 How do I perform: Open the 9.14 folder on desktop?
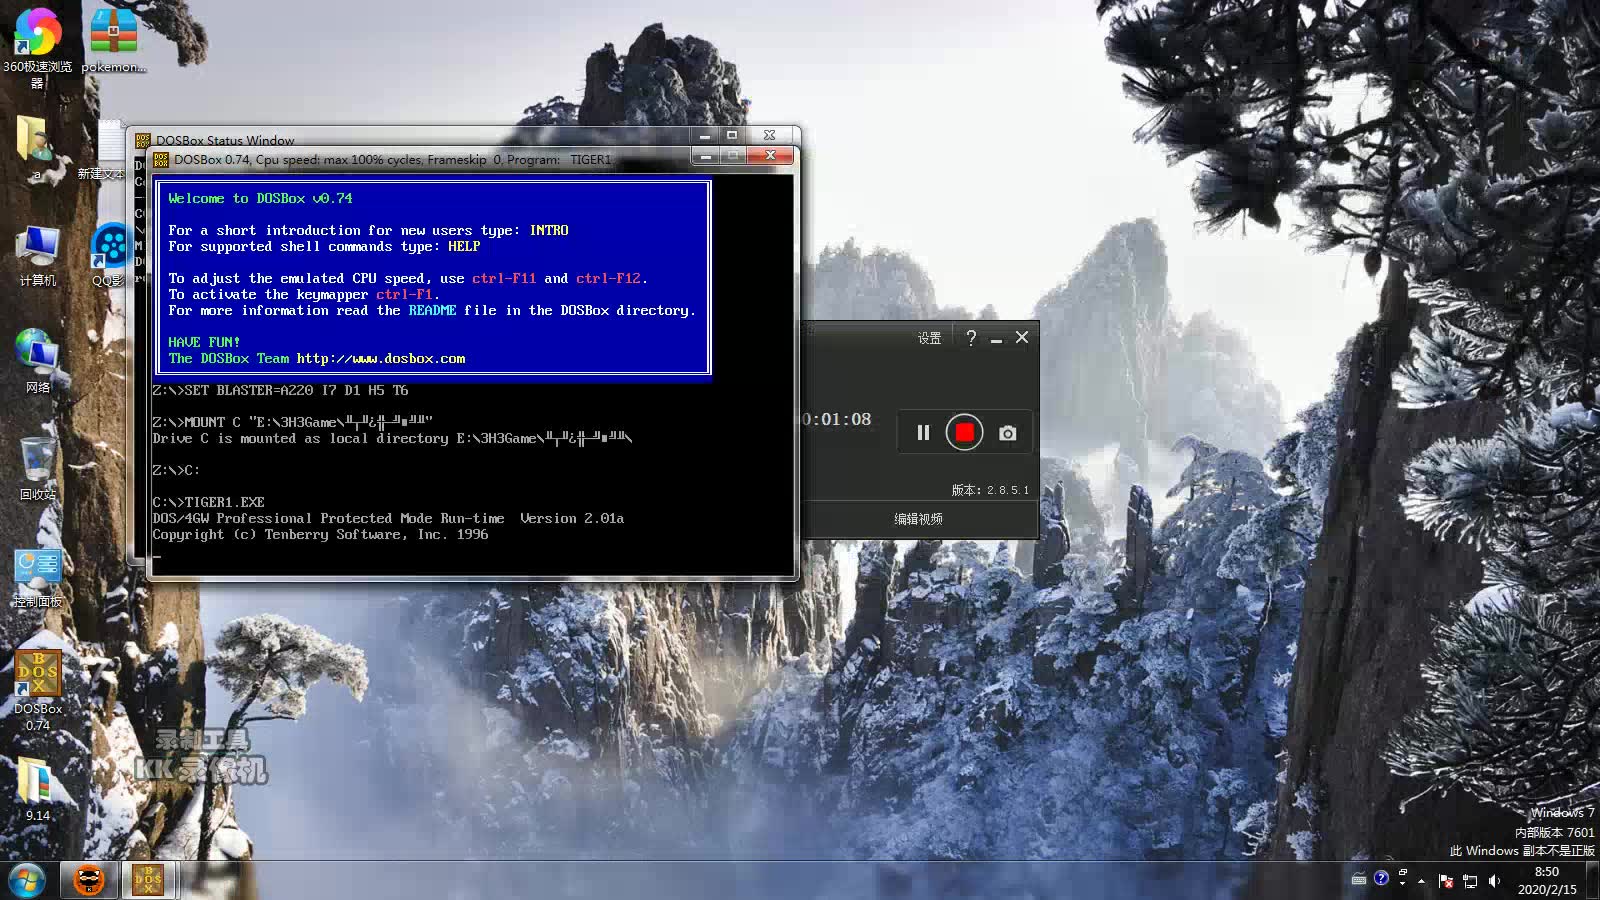pyautogui.click(x=38, y=790)
